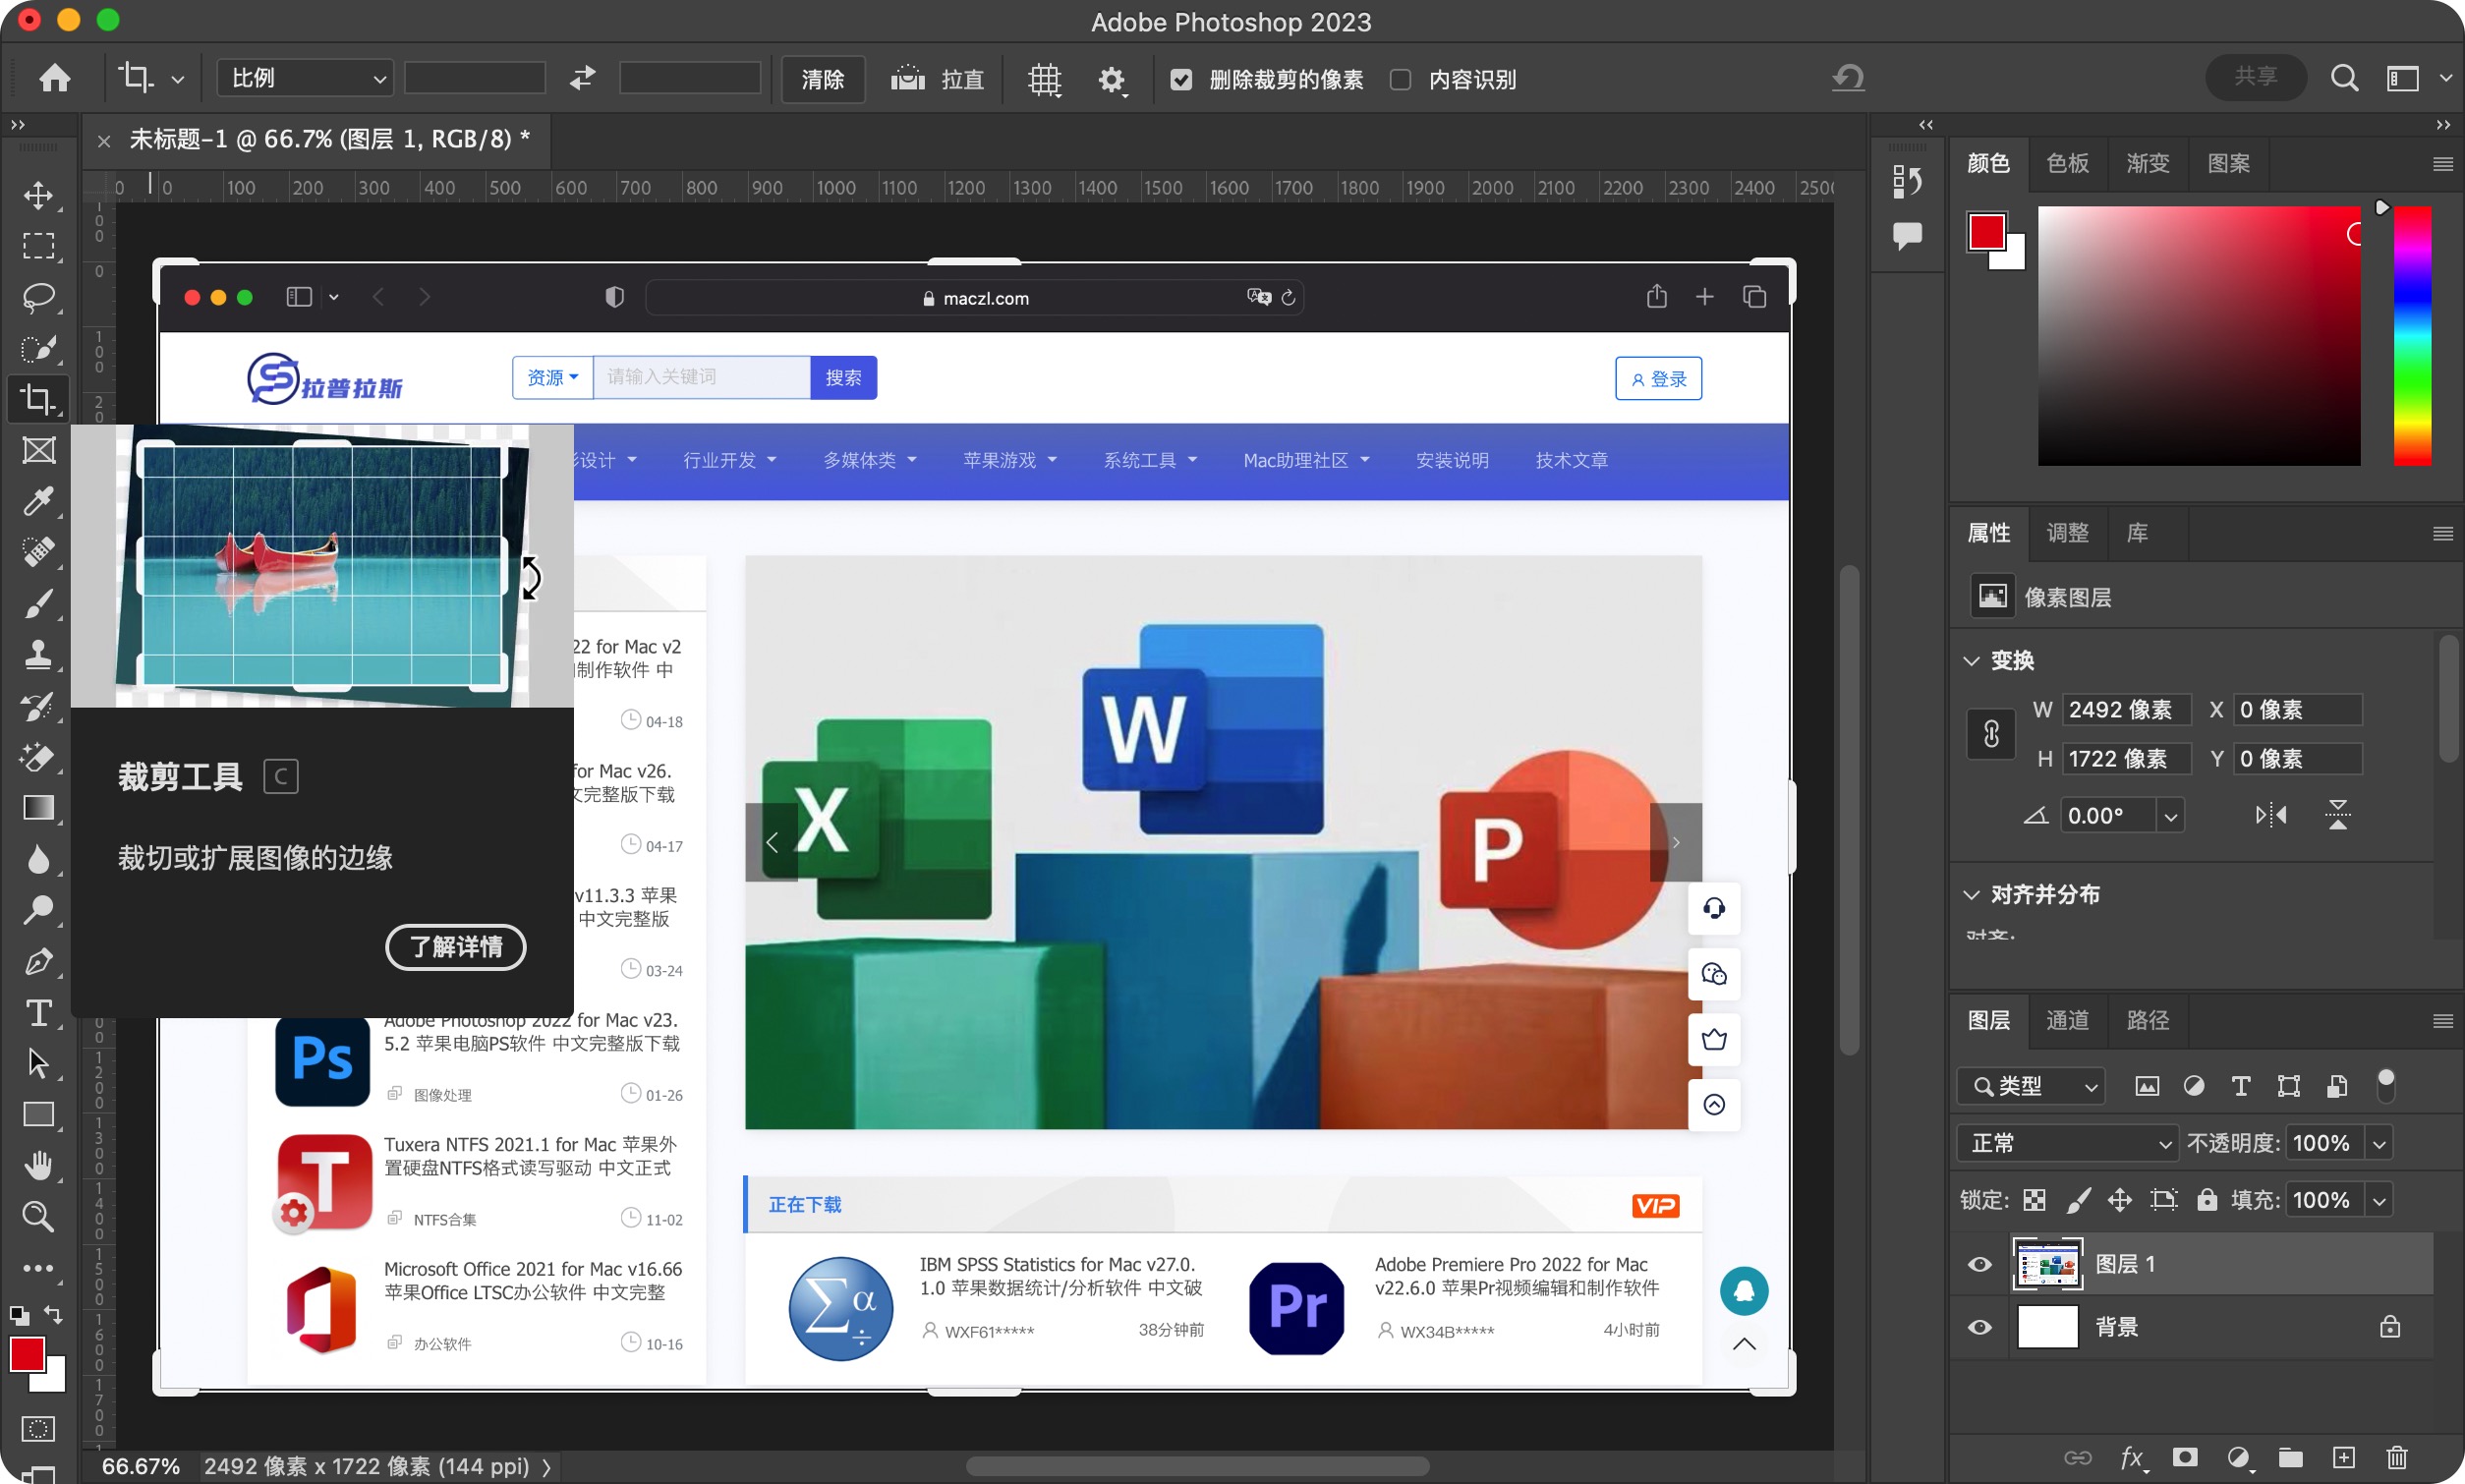This screenshot has width=2465, height=1484.
Task: Swap width and height crop values
Action: click(x=583, y=78)
